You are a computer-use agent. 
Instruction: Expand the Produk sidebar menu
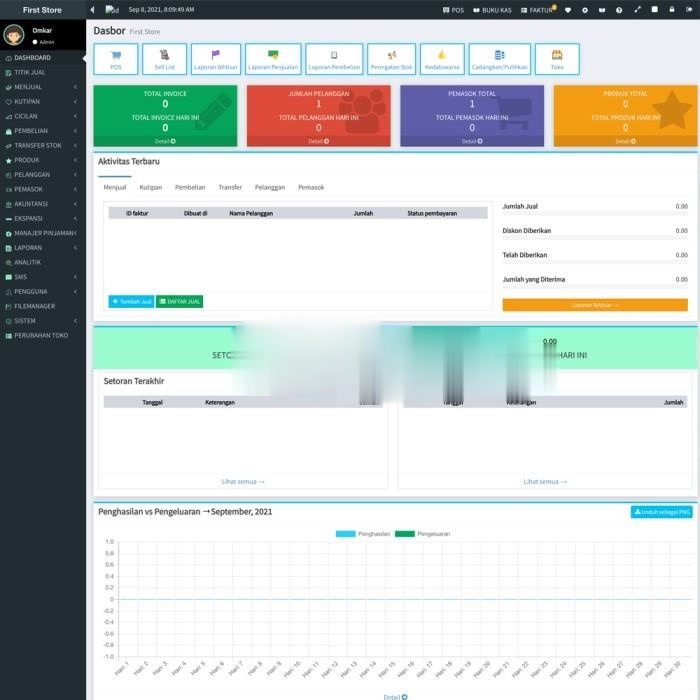pyautogui.click(x=42, y=160)
